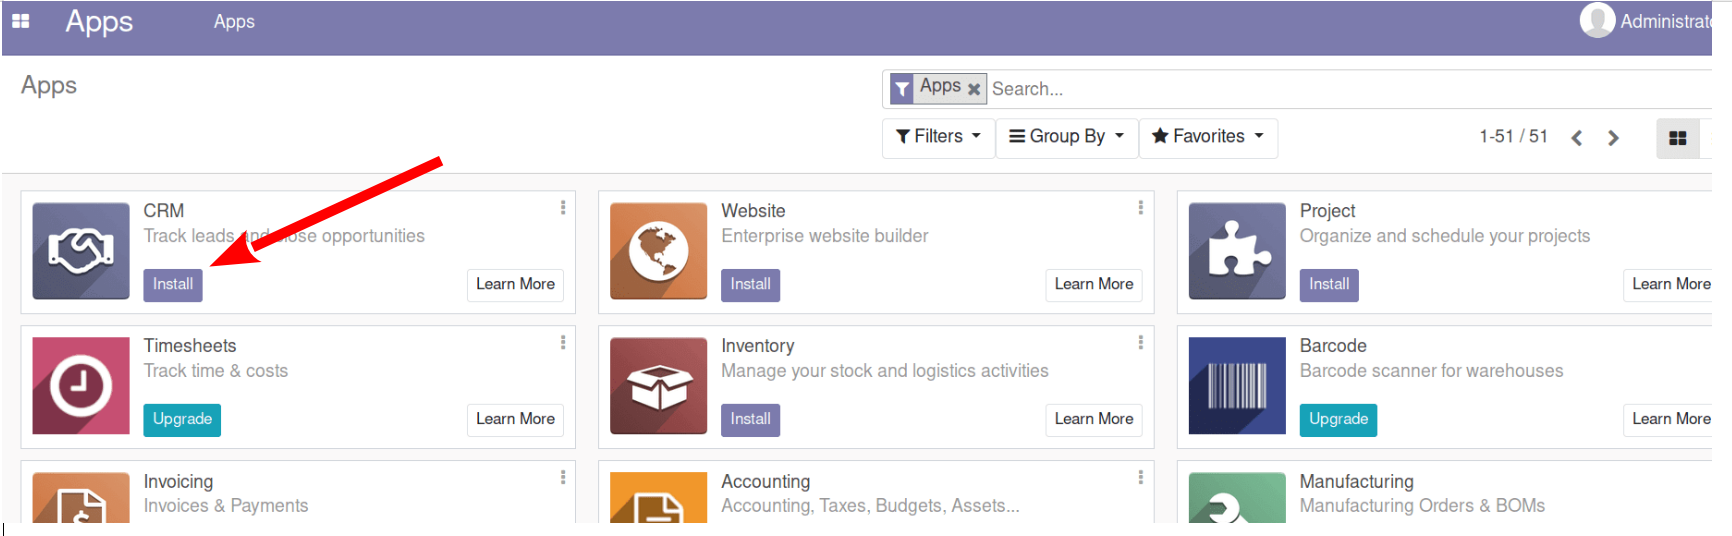Click the Barcode app icon

pyautogui.click(x=1237, y=386)
